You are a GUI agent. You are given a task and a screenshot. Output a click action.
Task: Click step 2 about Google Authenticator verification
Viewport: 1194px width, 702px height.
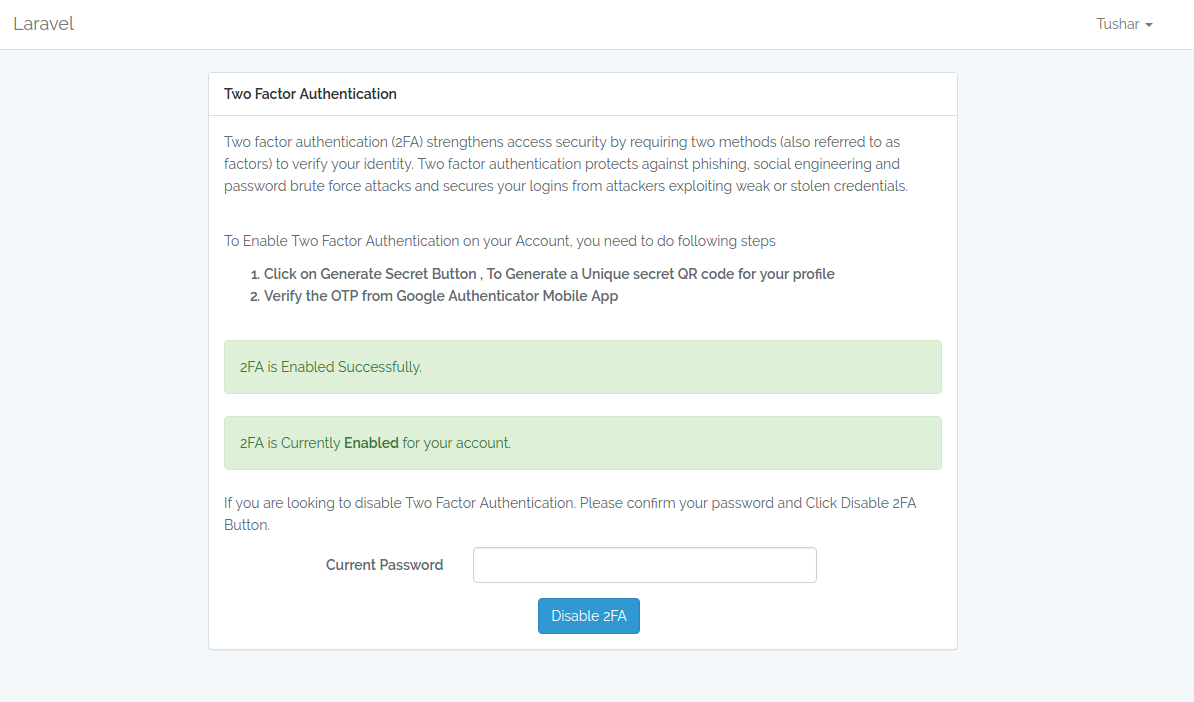point(440,296)
